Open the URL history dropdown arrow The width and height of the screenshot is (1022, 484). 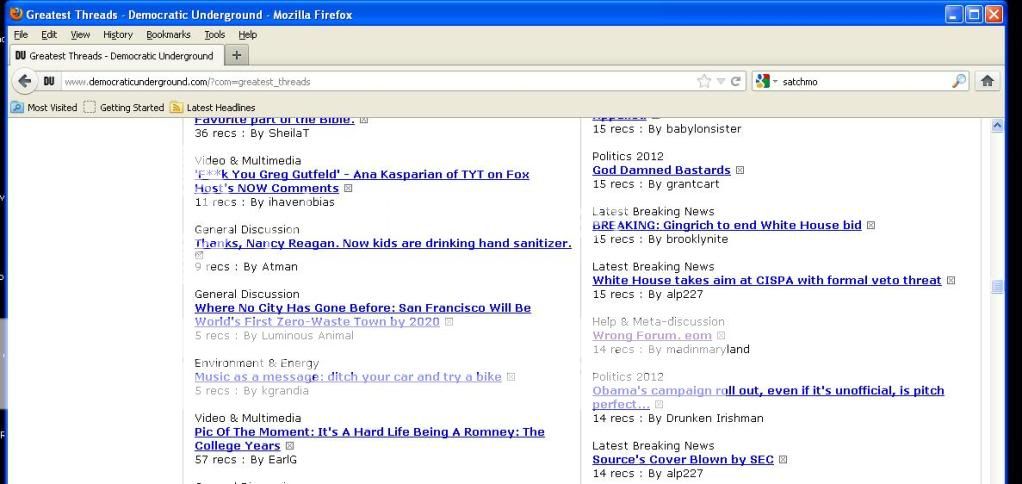click(720, 81)
